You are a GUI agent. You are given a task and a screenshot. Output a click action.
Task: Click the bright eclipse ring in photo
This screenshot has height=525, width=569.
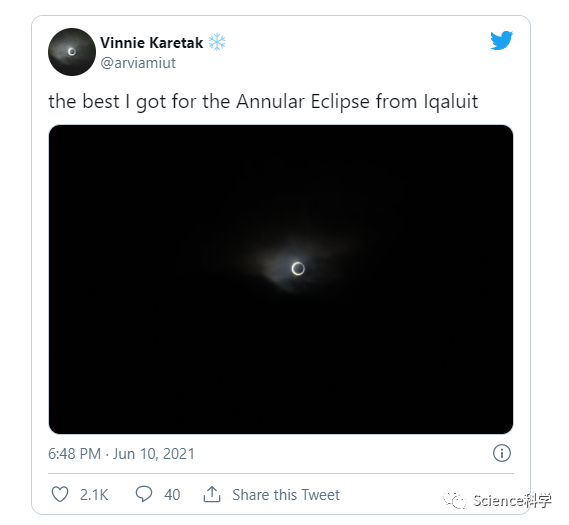click(298, 268)
